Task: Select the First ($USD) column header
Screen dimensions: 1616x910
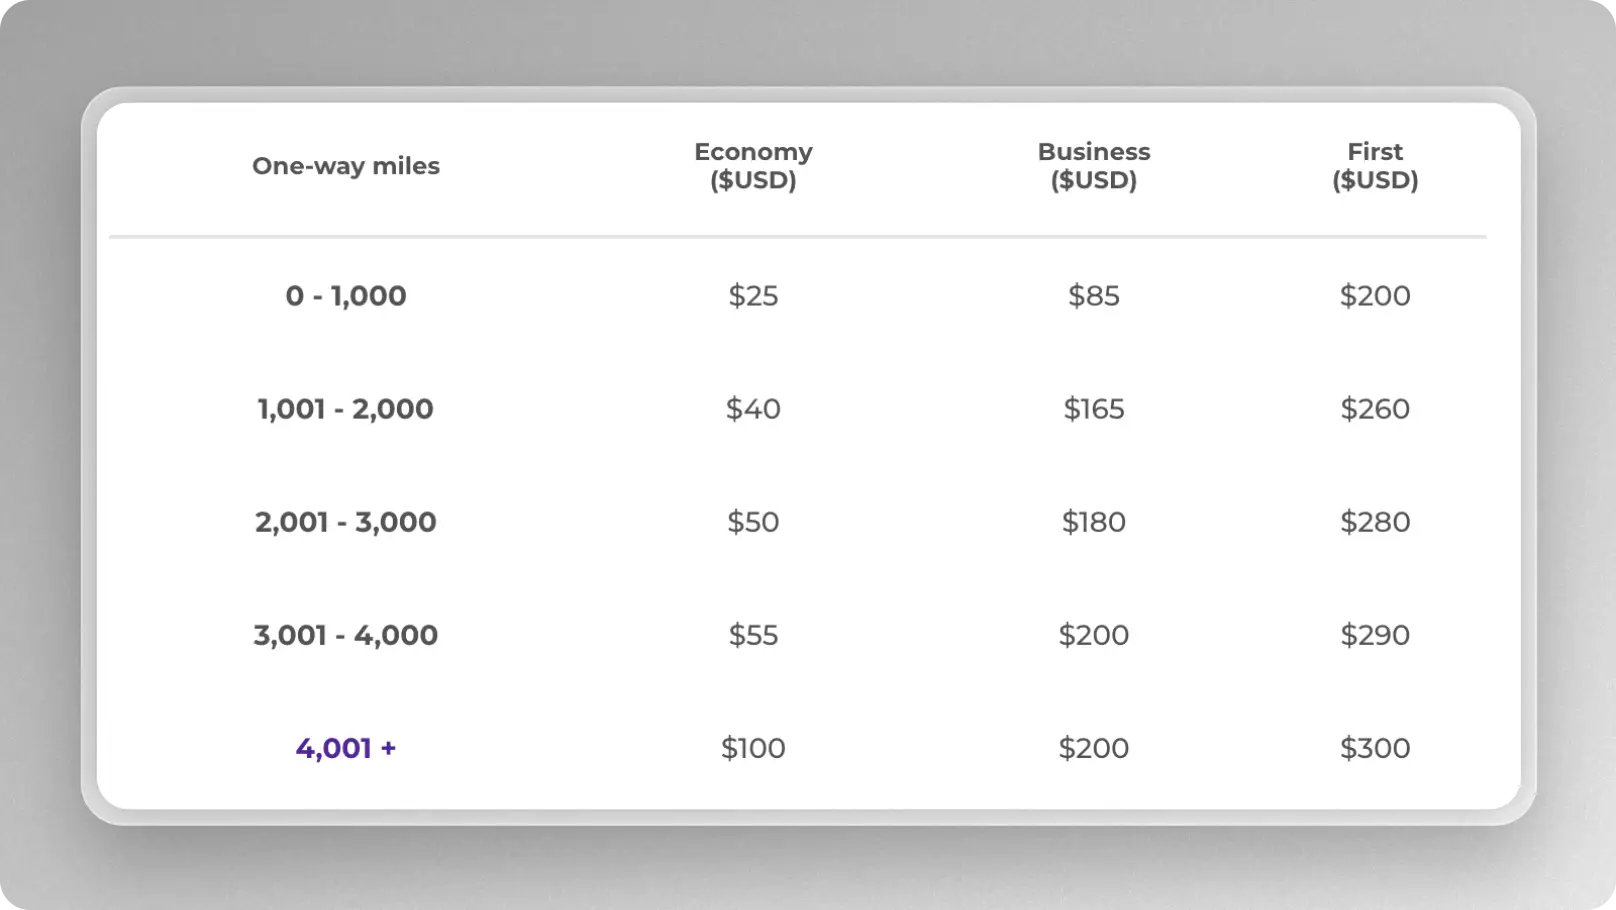Action: (1375, 166)
